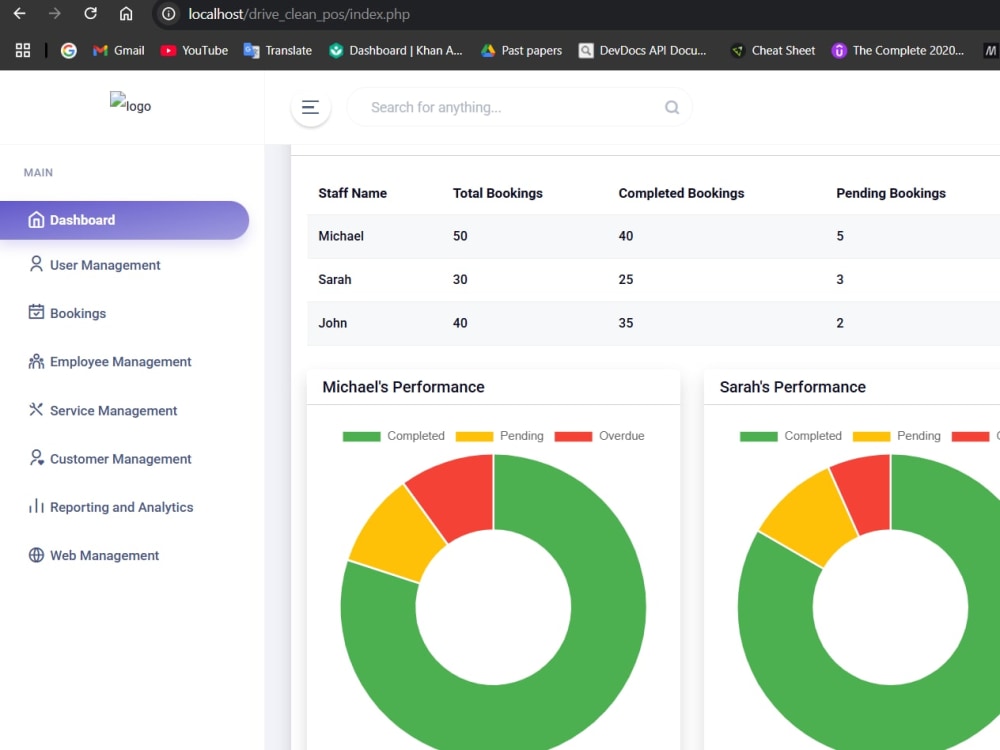Click the browser home icon
The image size is (1000, 750).
tap(126, 13)
